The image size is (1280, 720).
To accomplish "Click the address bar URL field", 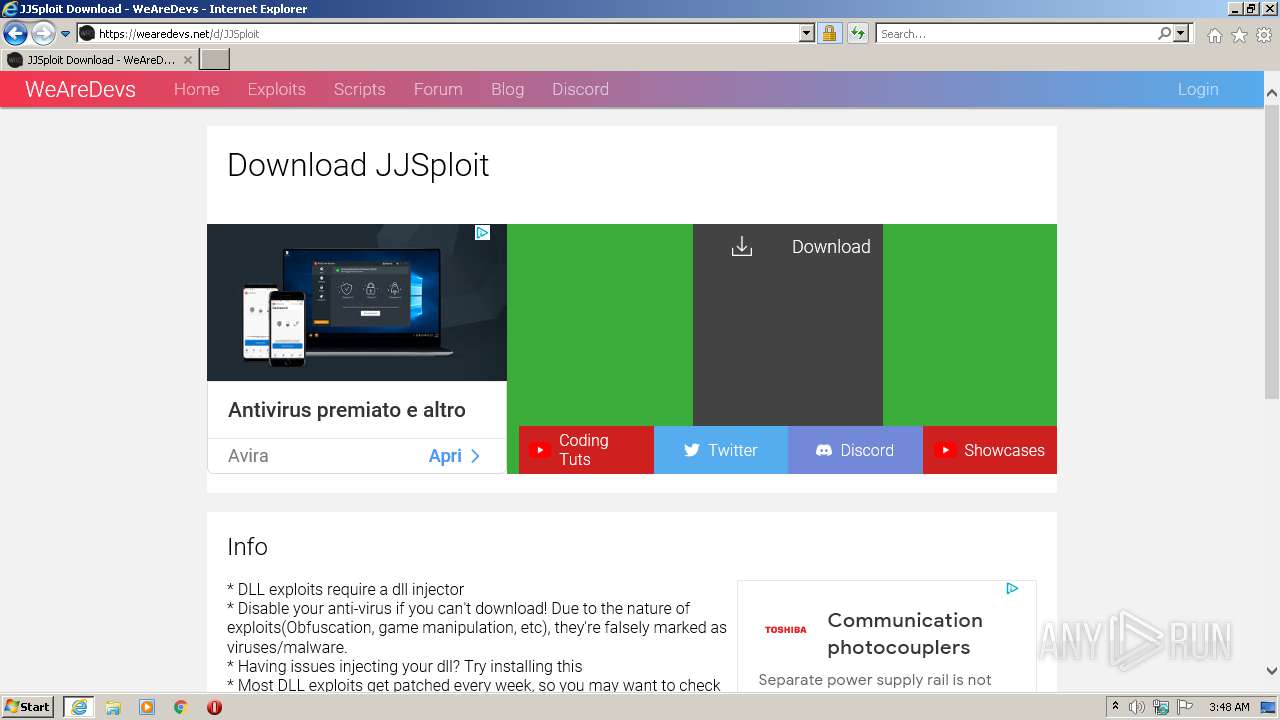I will (x=446, y=33).
